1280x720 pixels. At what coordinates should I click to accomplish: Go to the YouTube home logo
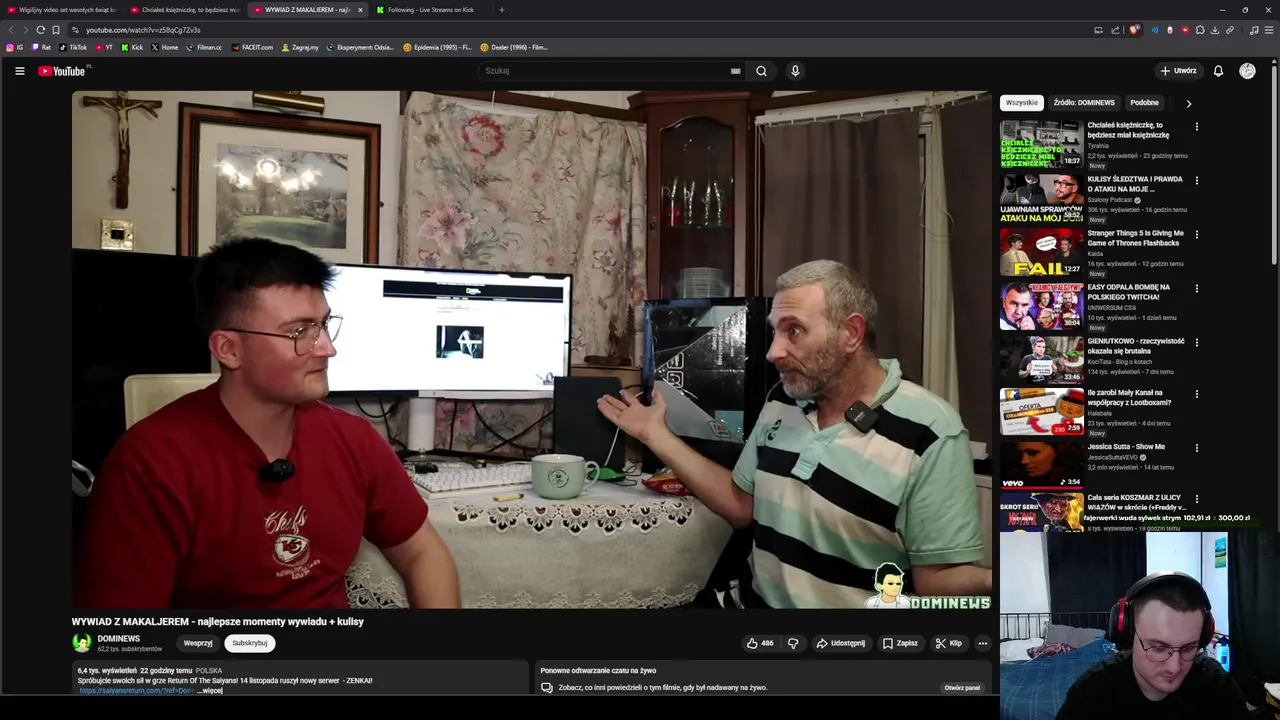tap(62, 71)
